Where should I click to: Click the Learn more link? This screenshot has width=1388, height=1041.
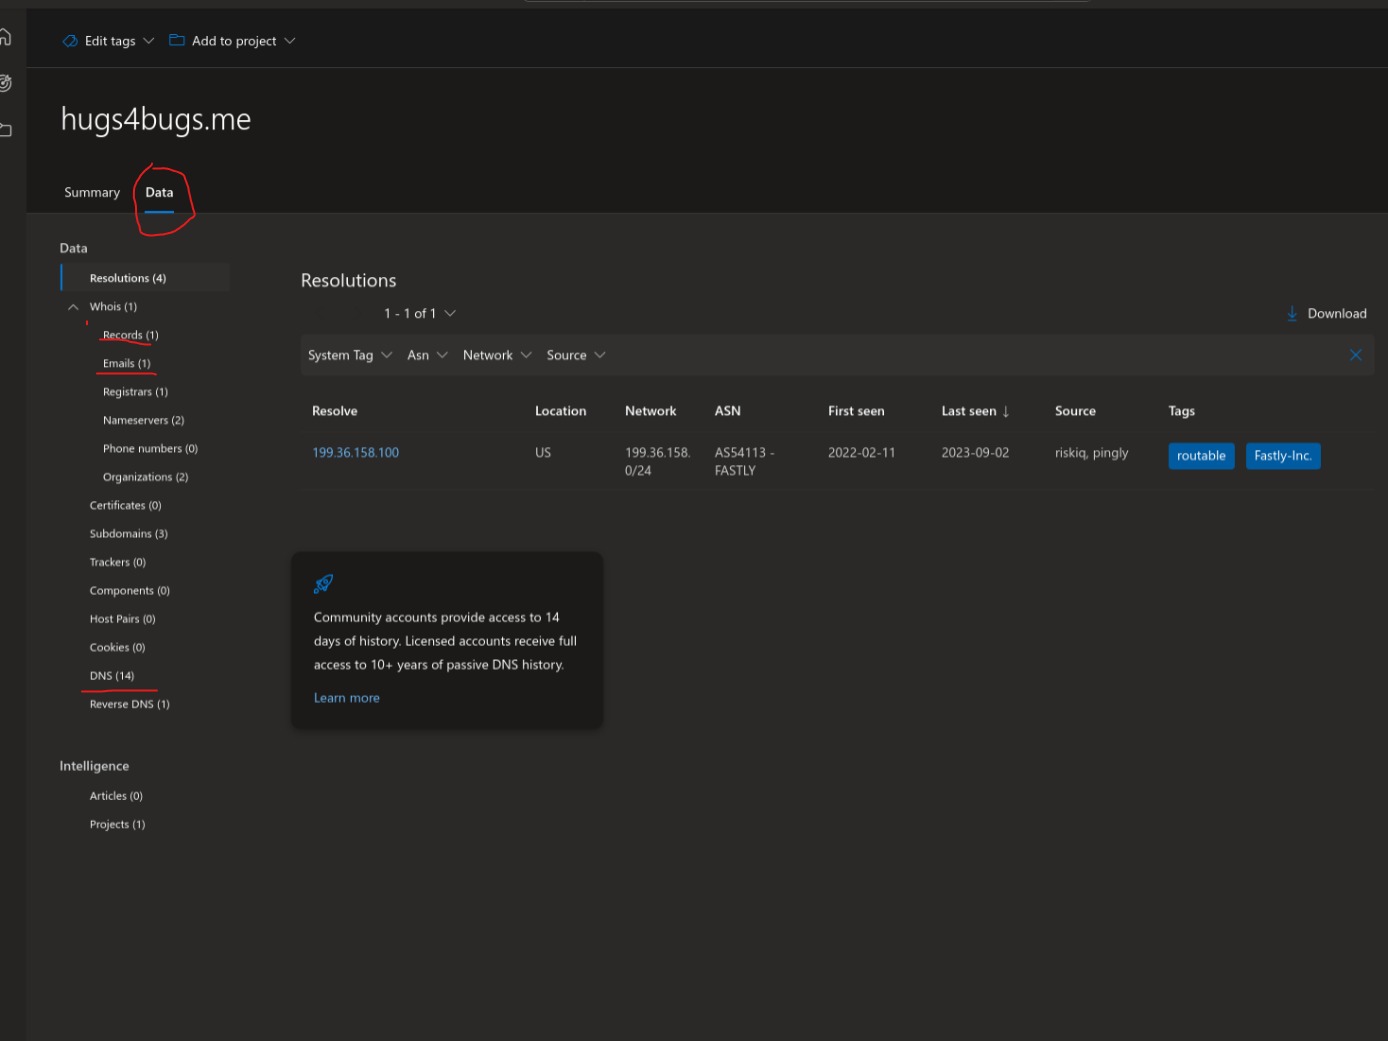(346, 698)
